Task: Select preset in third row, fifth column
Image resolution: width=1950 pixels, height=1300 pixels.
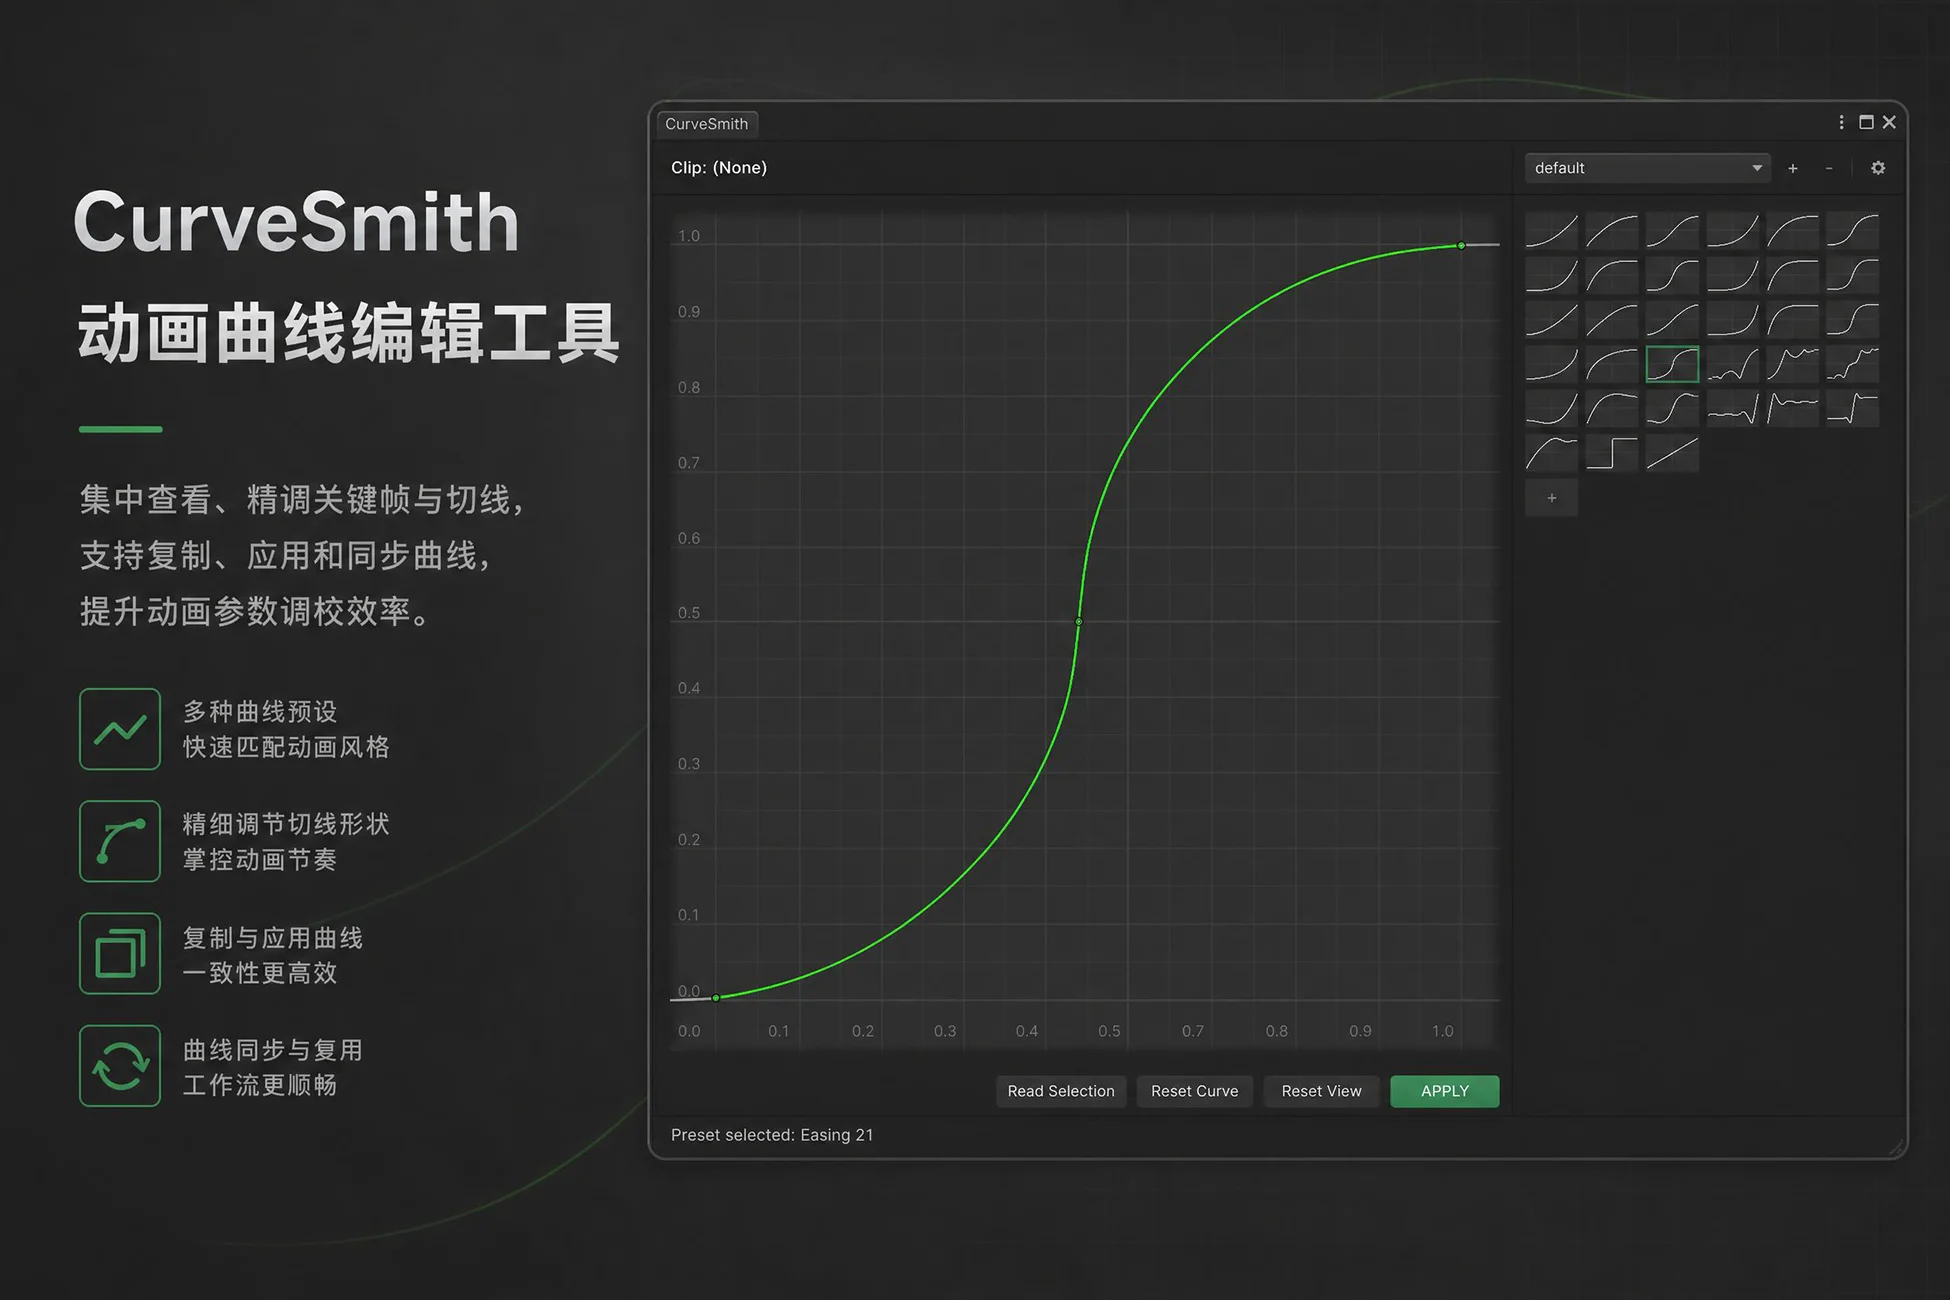Action: [1792, 320]
